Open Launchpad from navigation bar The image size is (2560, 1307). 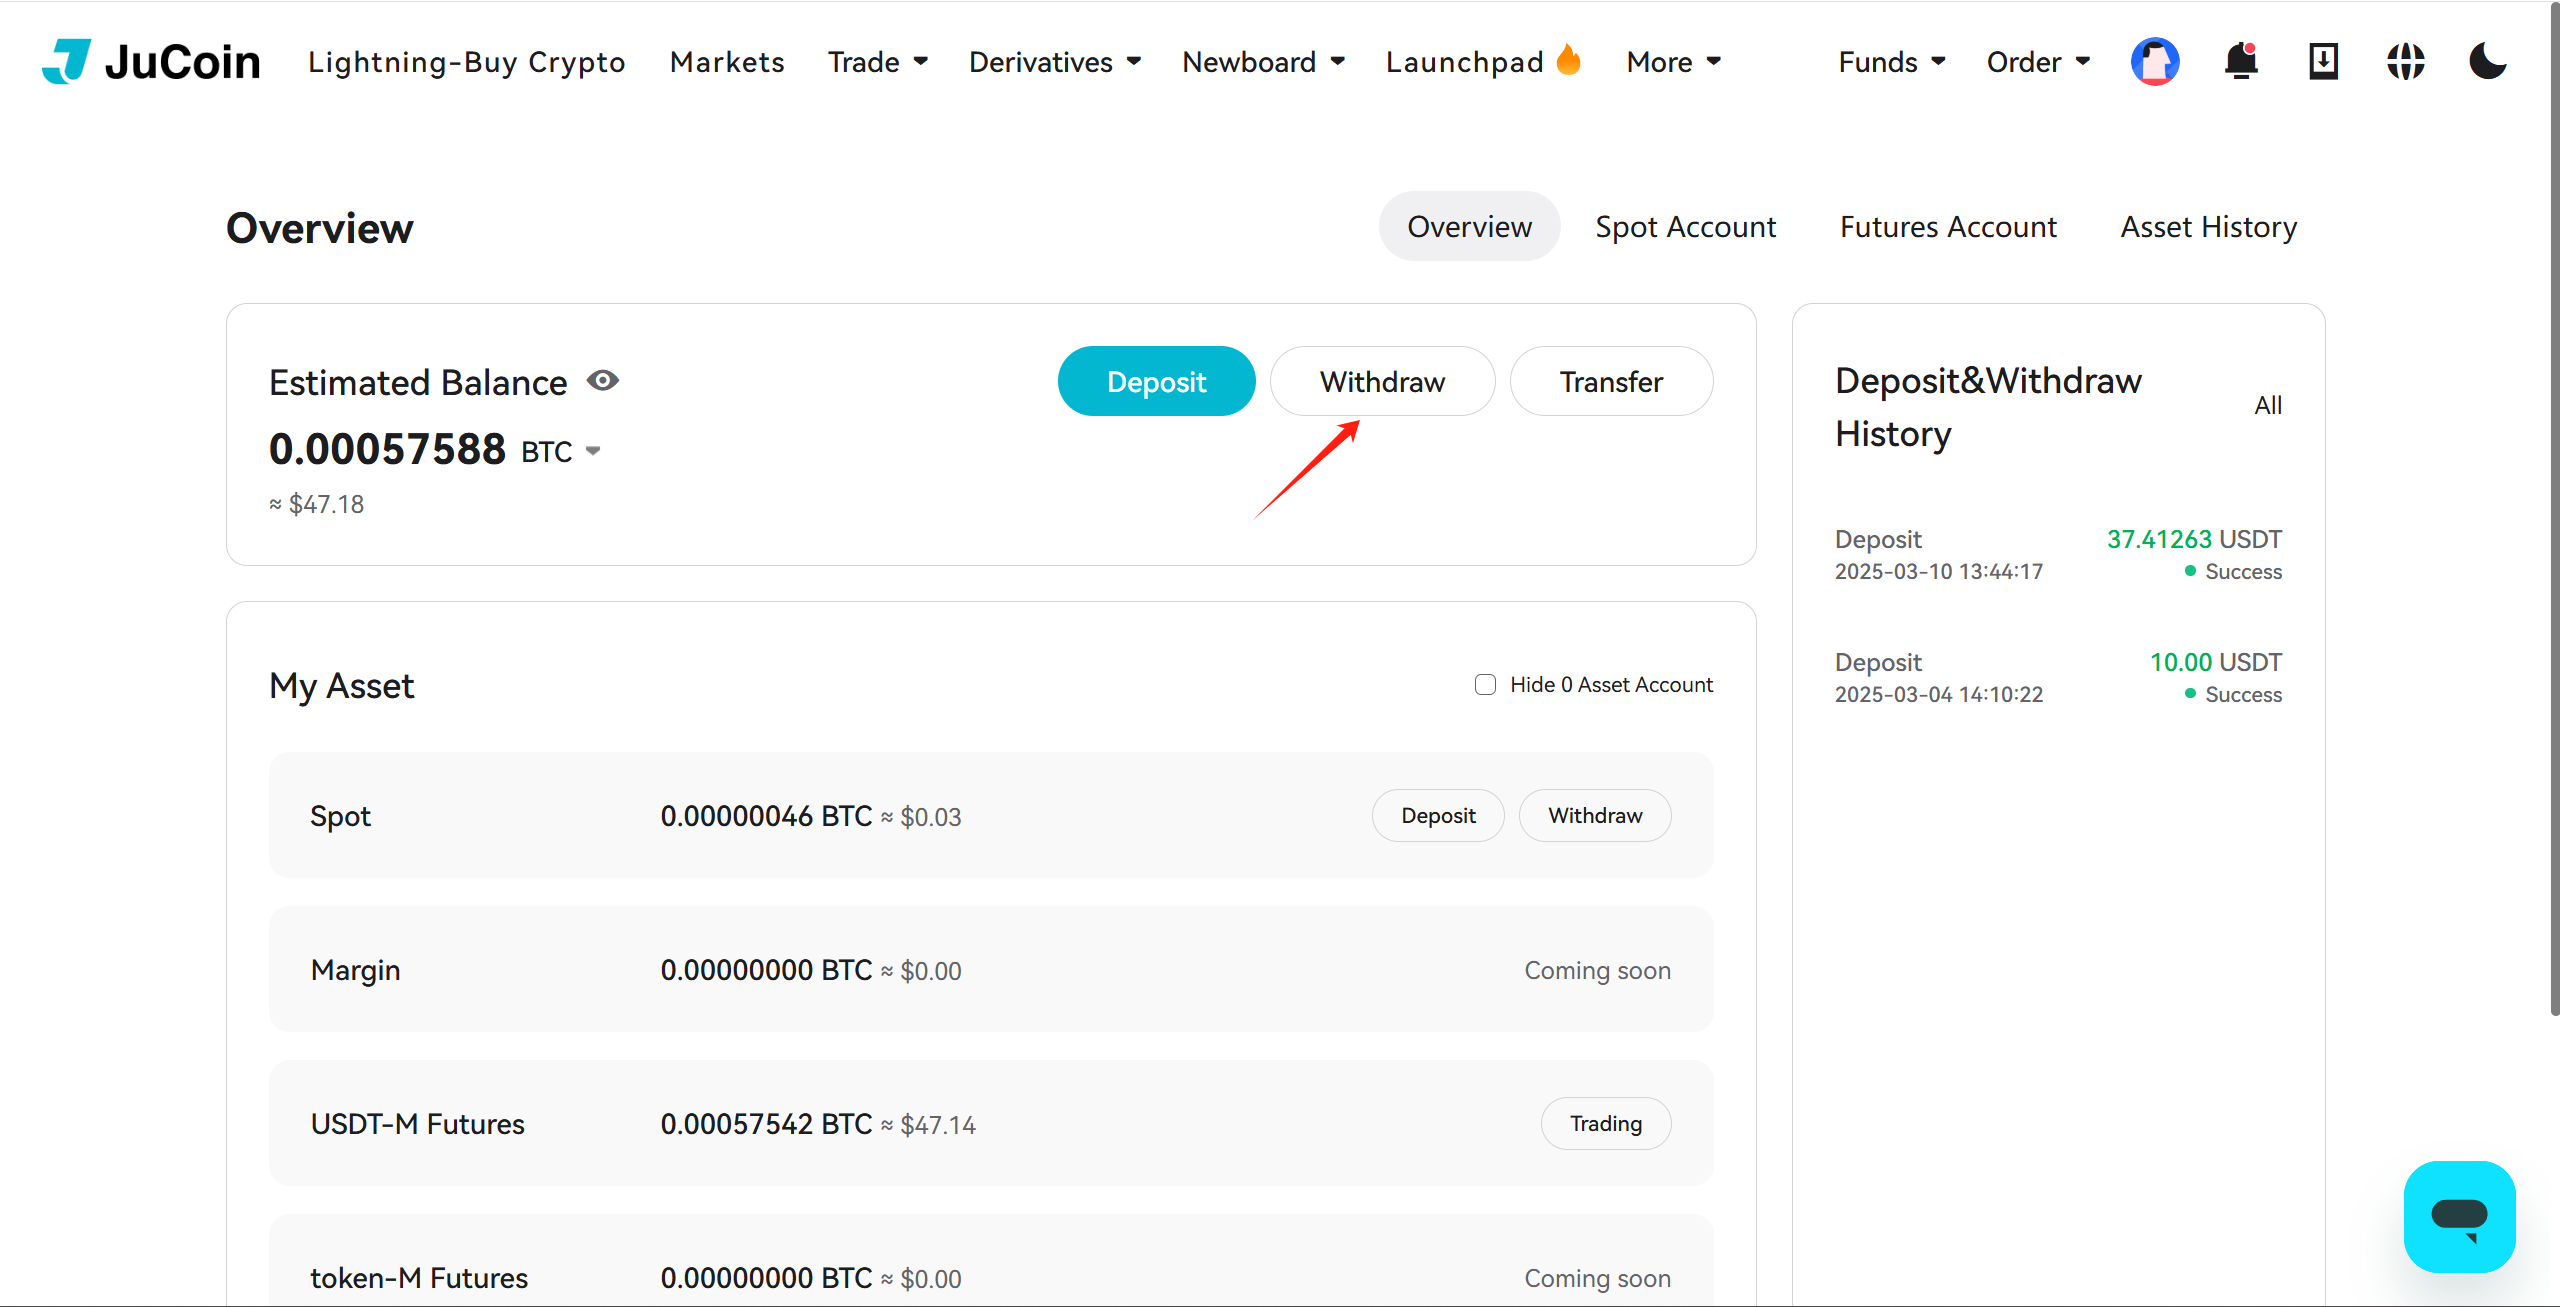(x=1484, y=62)
